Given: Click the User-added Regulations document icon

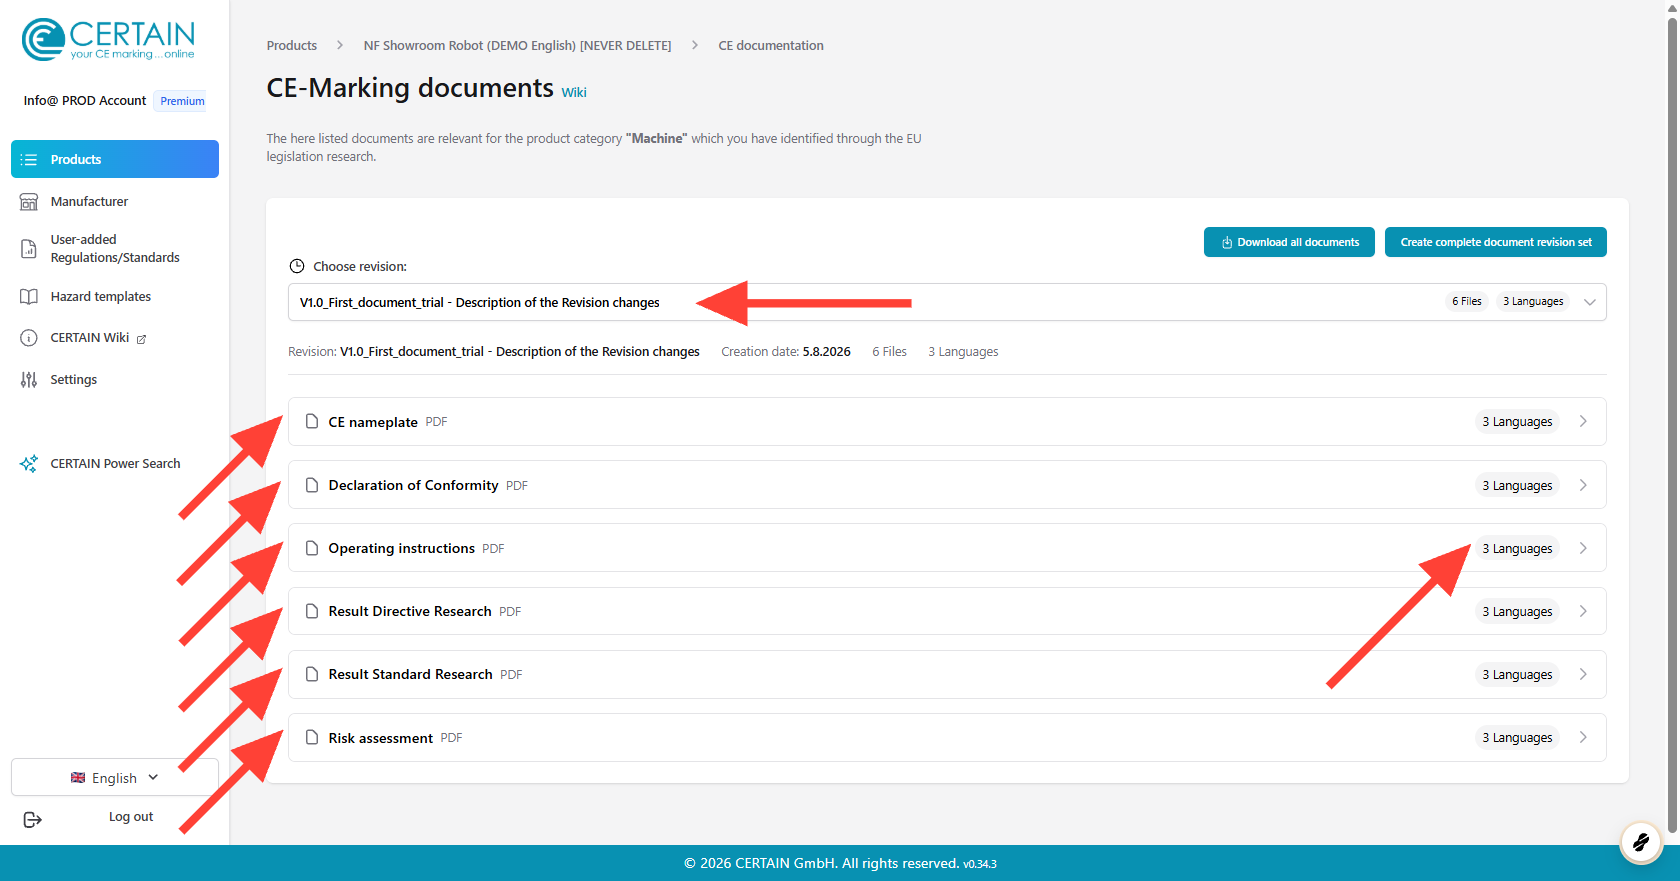Looking at the screenshot, I should [29, 249].
